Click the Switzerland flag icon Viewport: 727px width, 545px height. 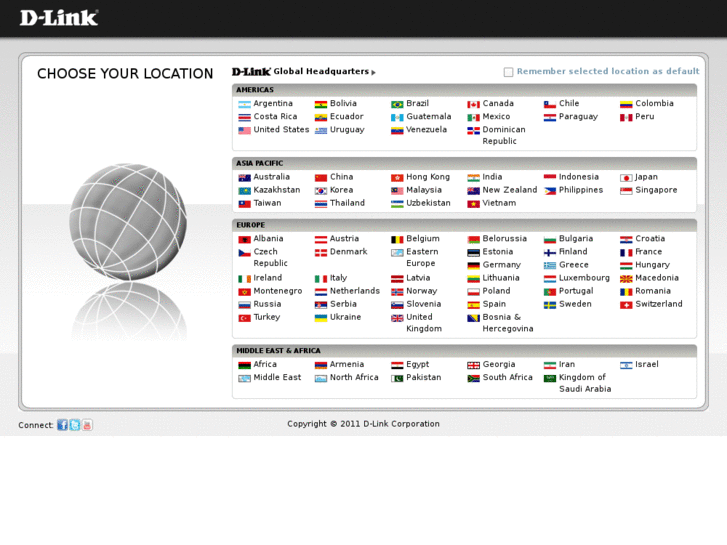point(626,305)
